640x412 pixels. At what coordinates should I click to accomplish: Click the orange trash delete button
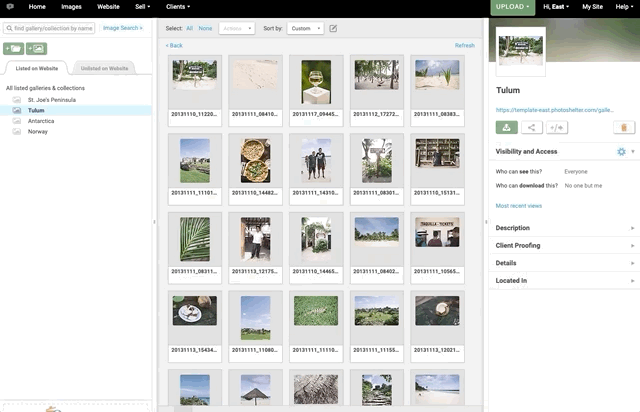tap(624, 127)
